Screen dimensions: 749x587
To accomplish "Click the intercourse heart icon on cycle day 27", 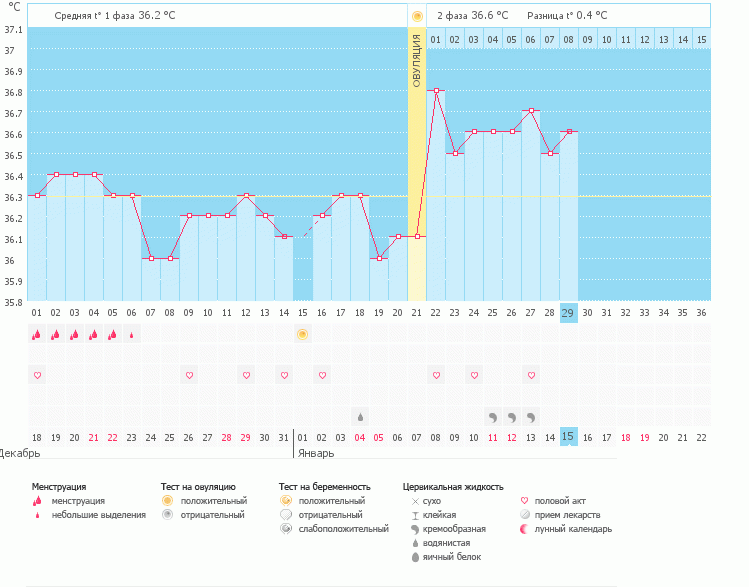I will tap(531, 375).
